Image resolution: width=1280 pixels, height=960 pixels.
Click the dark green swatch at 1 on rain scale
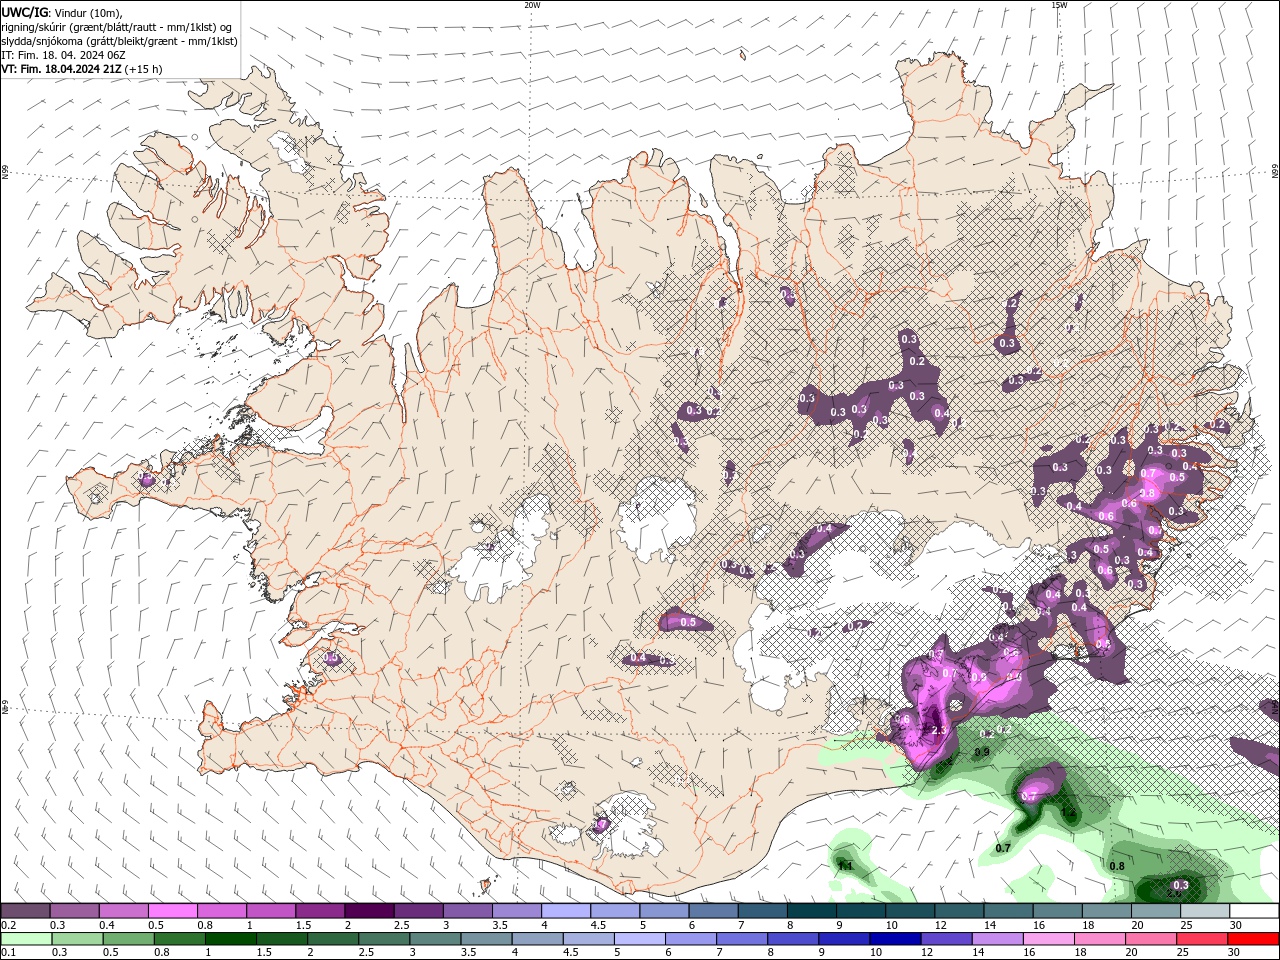click(x=229, y=939)
